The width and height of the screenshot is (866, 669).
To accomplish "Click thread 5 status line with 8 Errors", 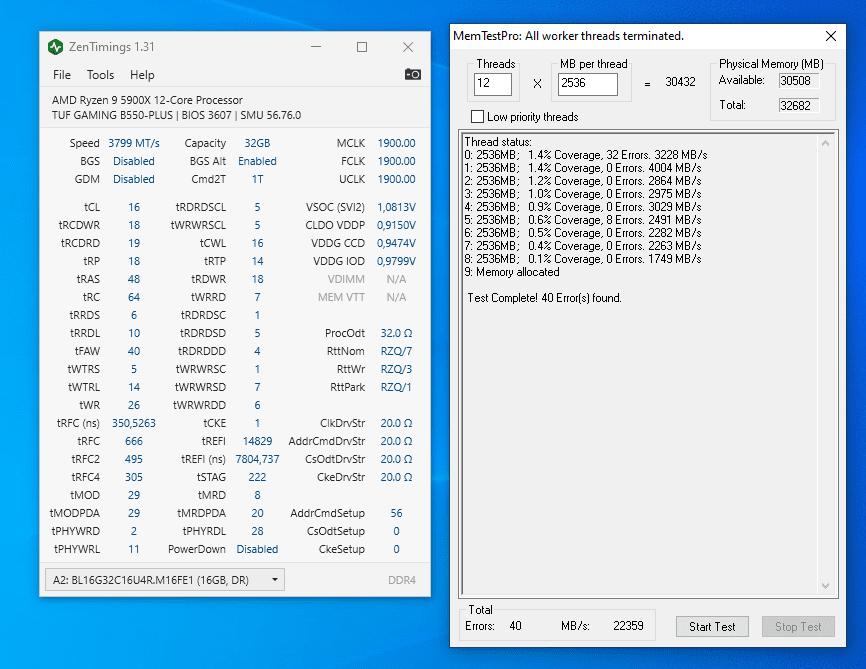I will pyautogui.click(x=583, y=220).
